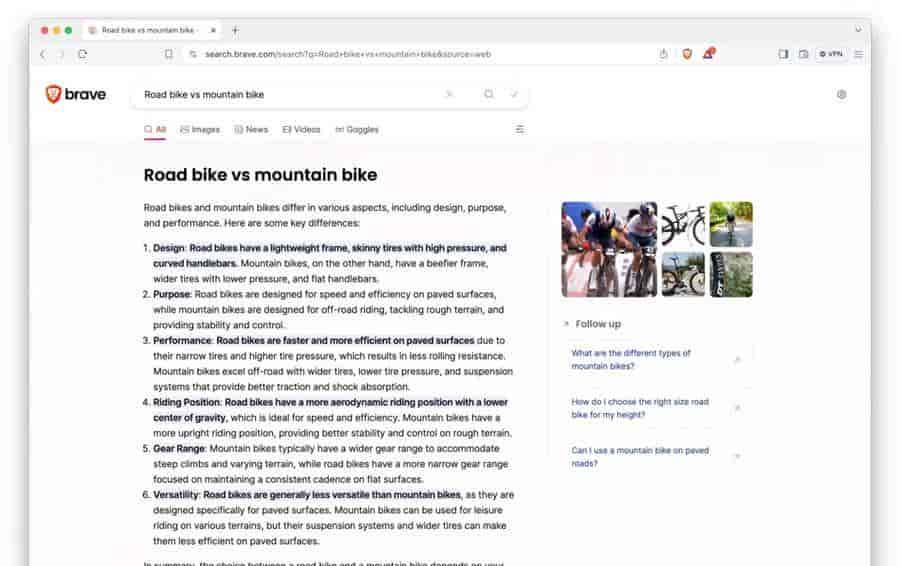
Task: Click the Performance list item label
Action: point(183,340)
